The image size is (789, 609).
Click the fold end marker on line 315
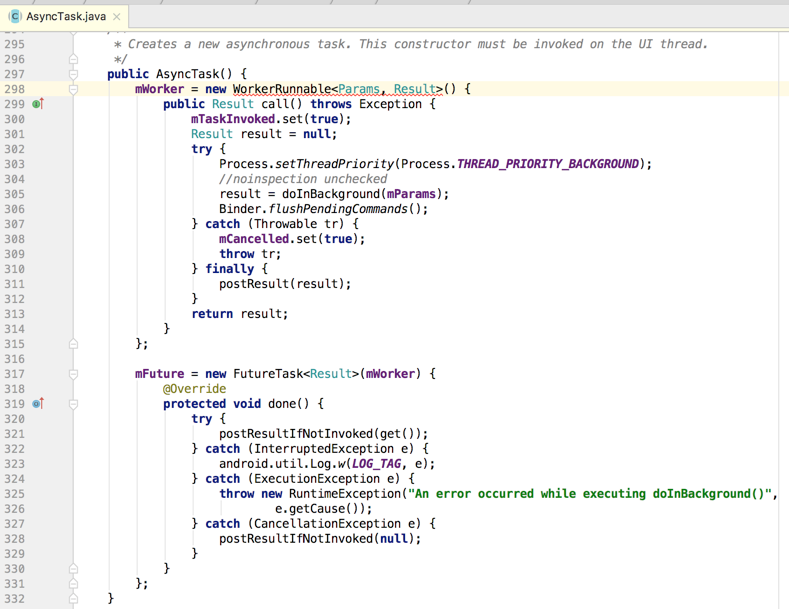coord(73,344)
